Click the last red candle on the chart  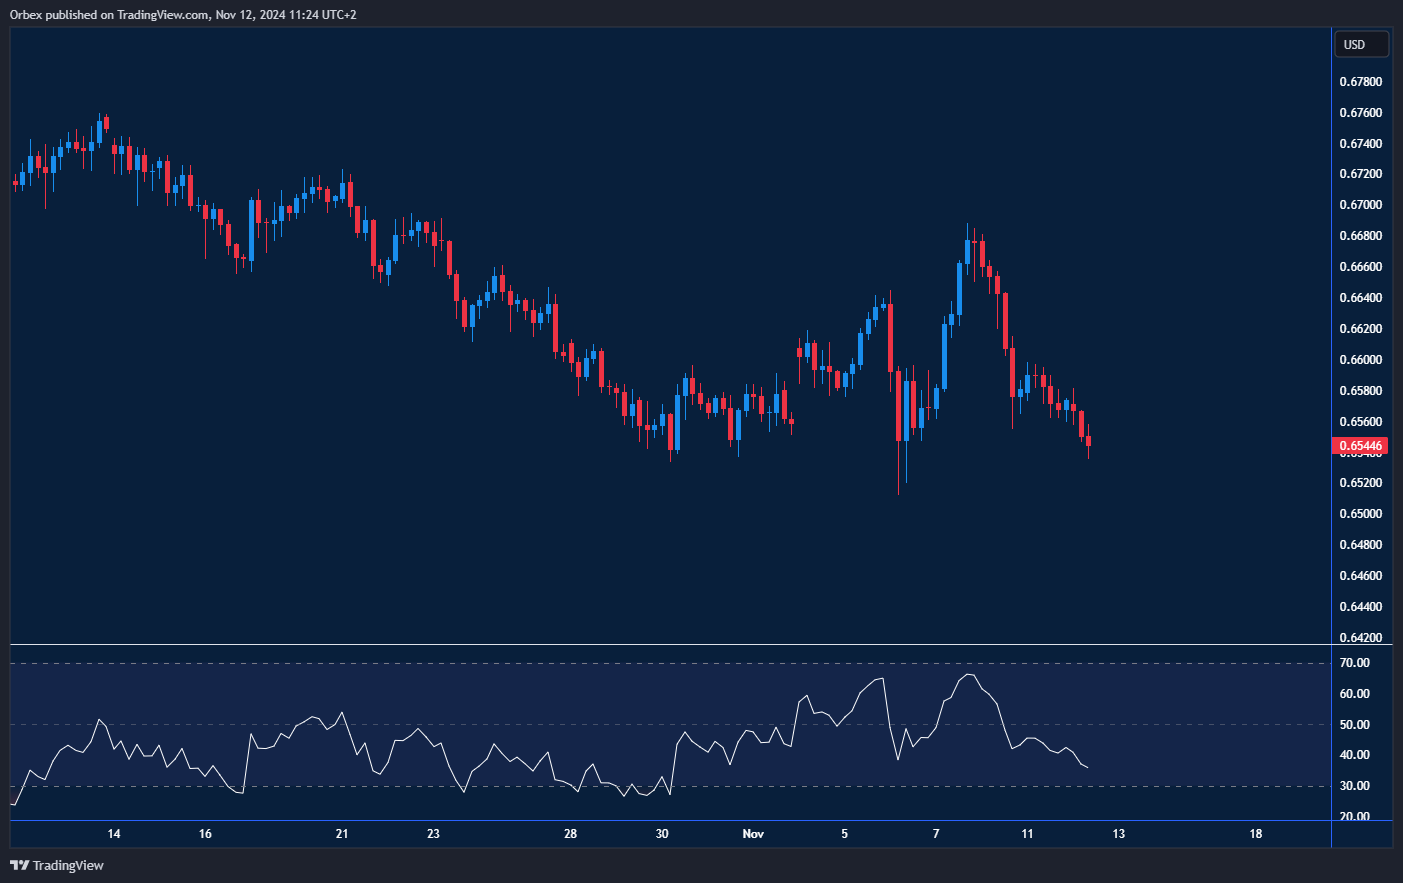[1088, 441]
